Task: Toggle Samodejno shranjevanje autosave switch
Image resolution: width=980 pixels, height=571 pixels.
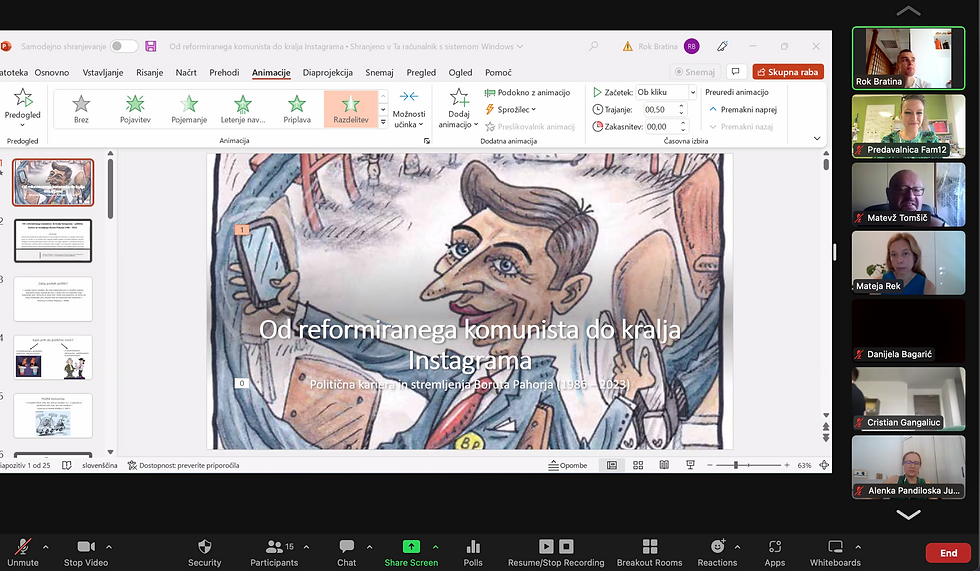Action: [x=124, y=46]
